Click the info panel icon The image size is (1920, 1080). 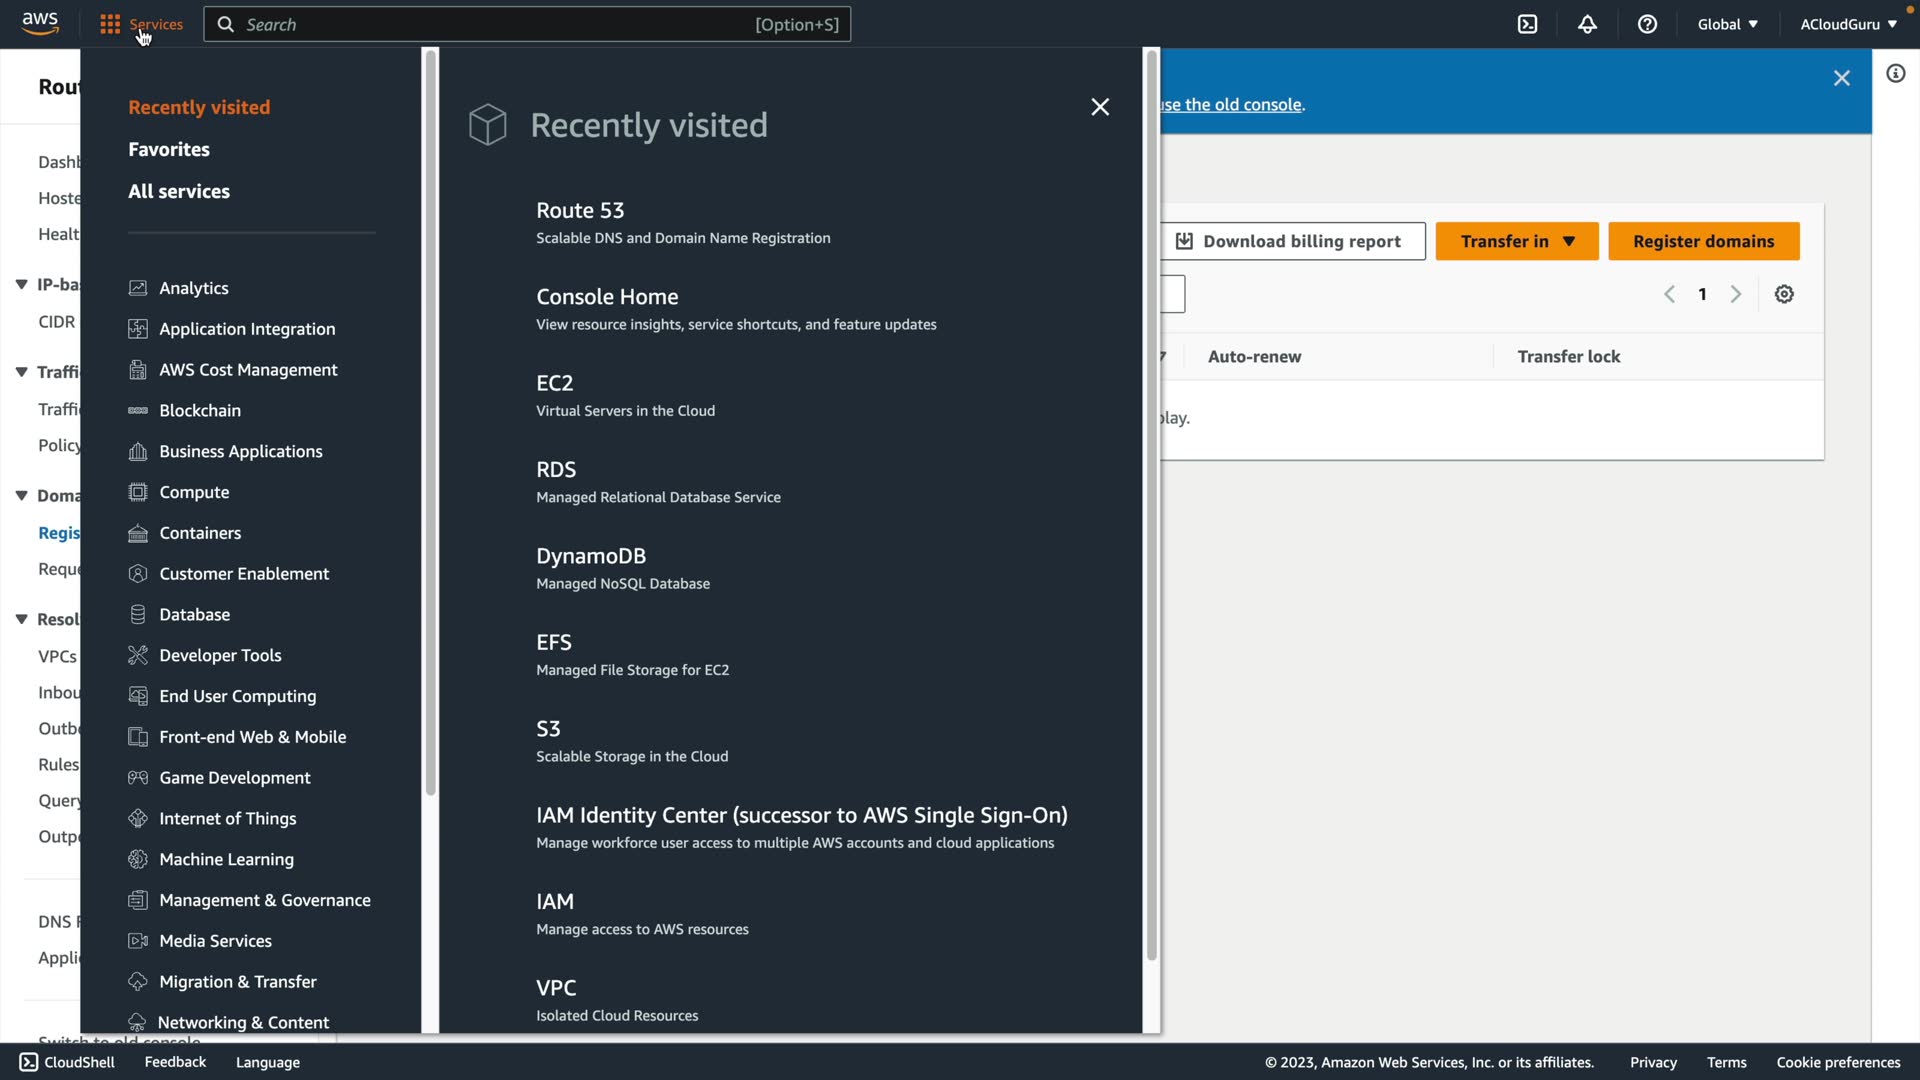coord(1895,73)
